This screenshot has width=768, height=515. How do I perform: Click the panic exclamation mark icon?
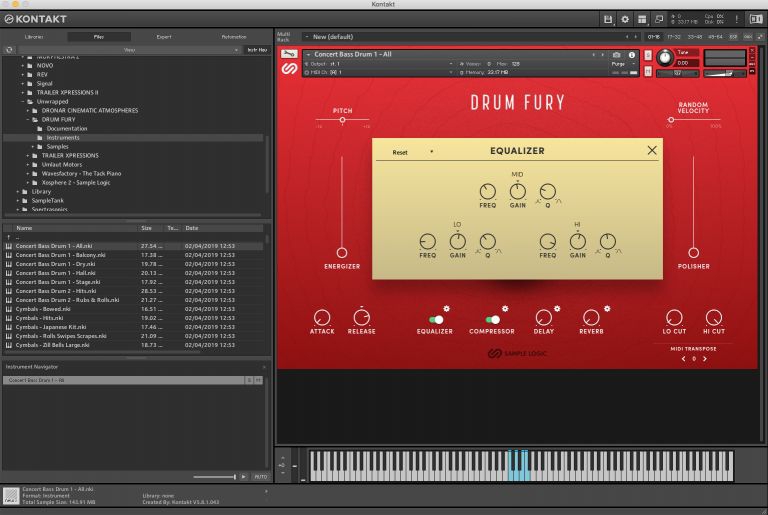[736, 19]
